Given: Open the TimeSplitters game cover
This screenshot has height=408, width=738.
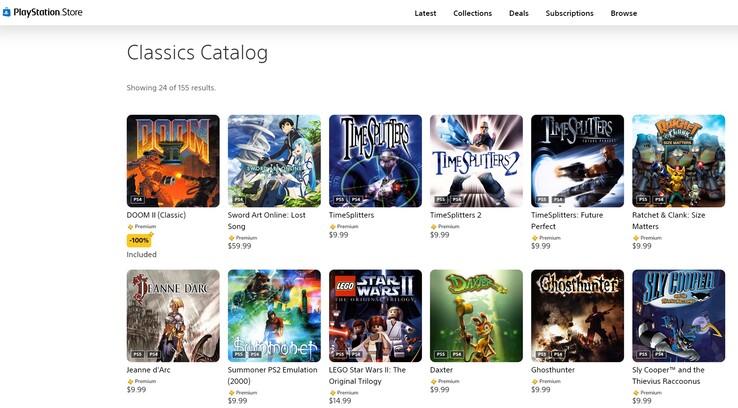Looking at the screenshot, I should (x=375, y=160).
